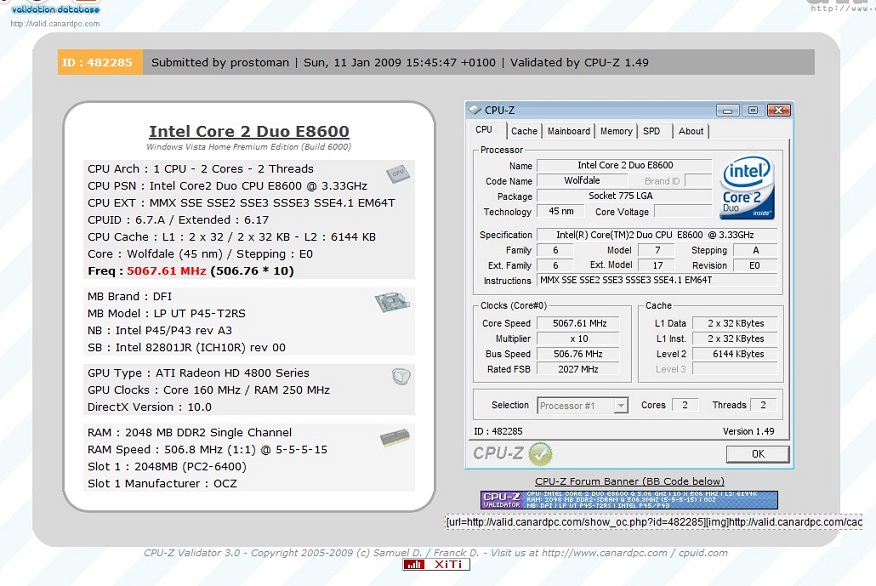Viewport: 876px width, 586px height.
Task: Click the Submitted by prostoman text
Action: coord(220,63)
